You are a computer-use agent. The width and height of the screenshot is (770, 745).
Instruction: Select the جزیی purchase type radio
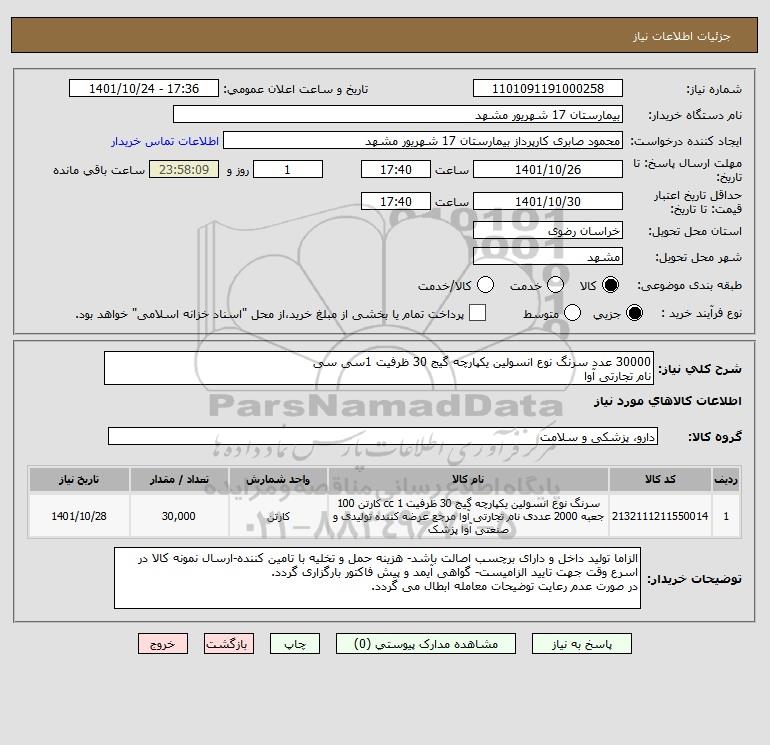(634, 313)
